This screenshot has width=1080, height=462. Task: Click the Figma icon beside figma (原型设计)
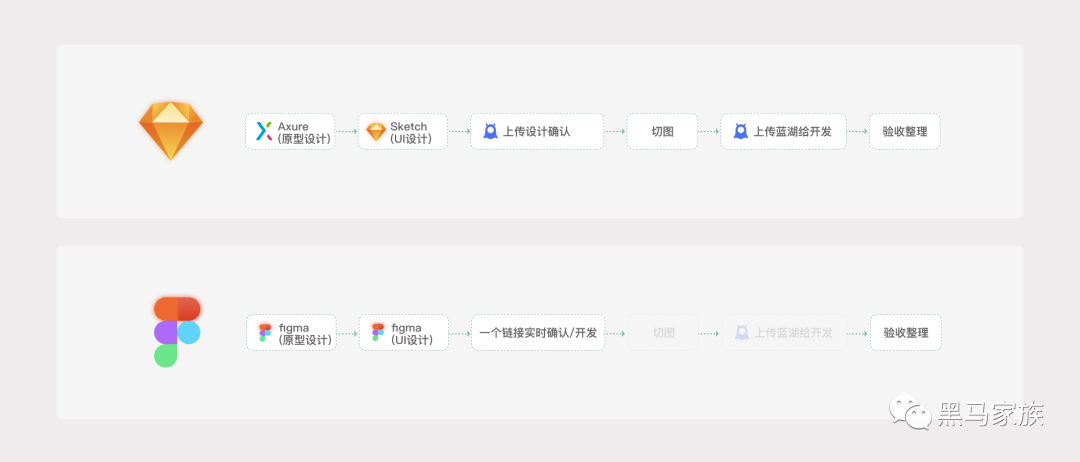pyautogui.click(x=265, y=333)
